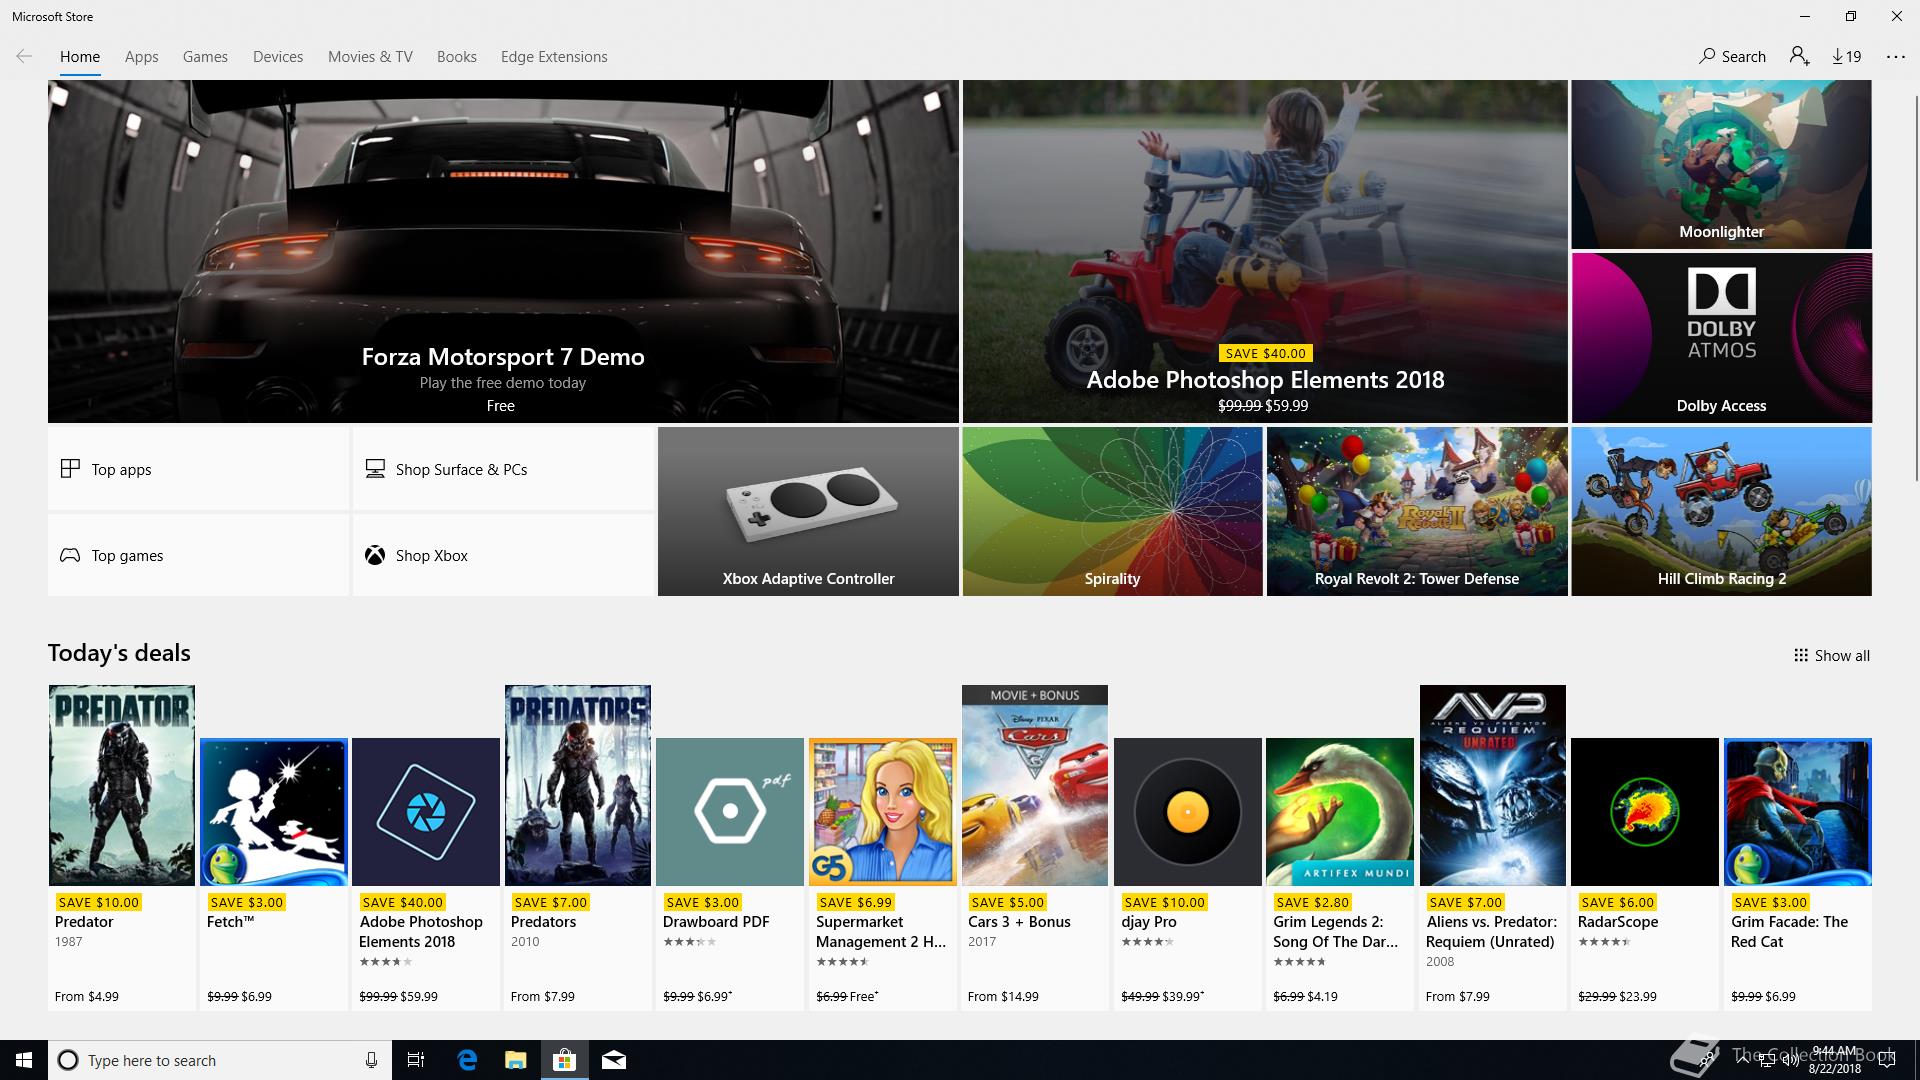Switch to the Edge Extensions tab
This screenshot has height=1080, width=1920.
(x=554, y=57)
